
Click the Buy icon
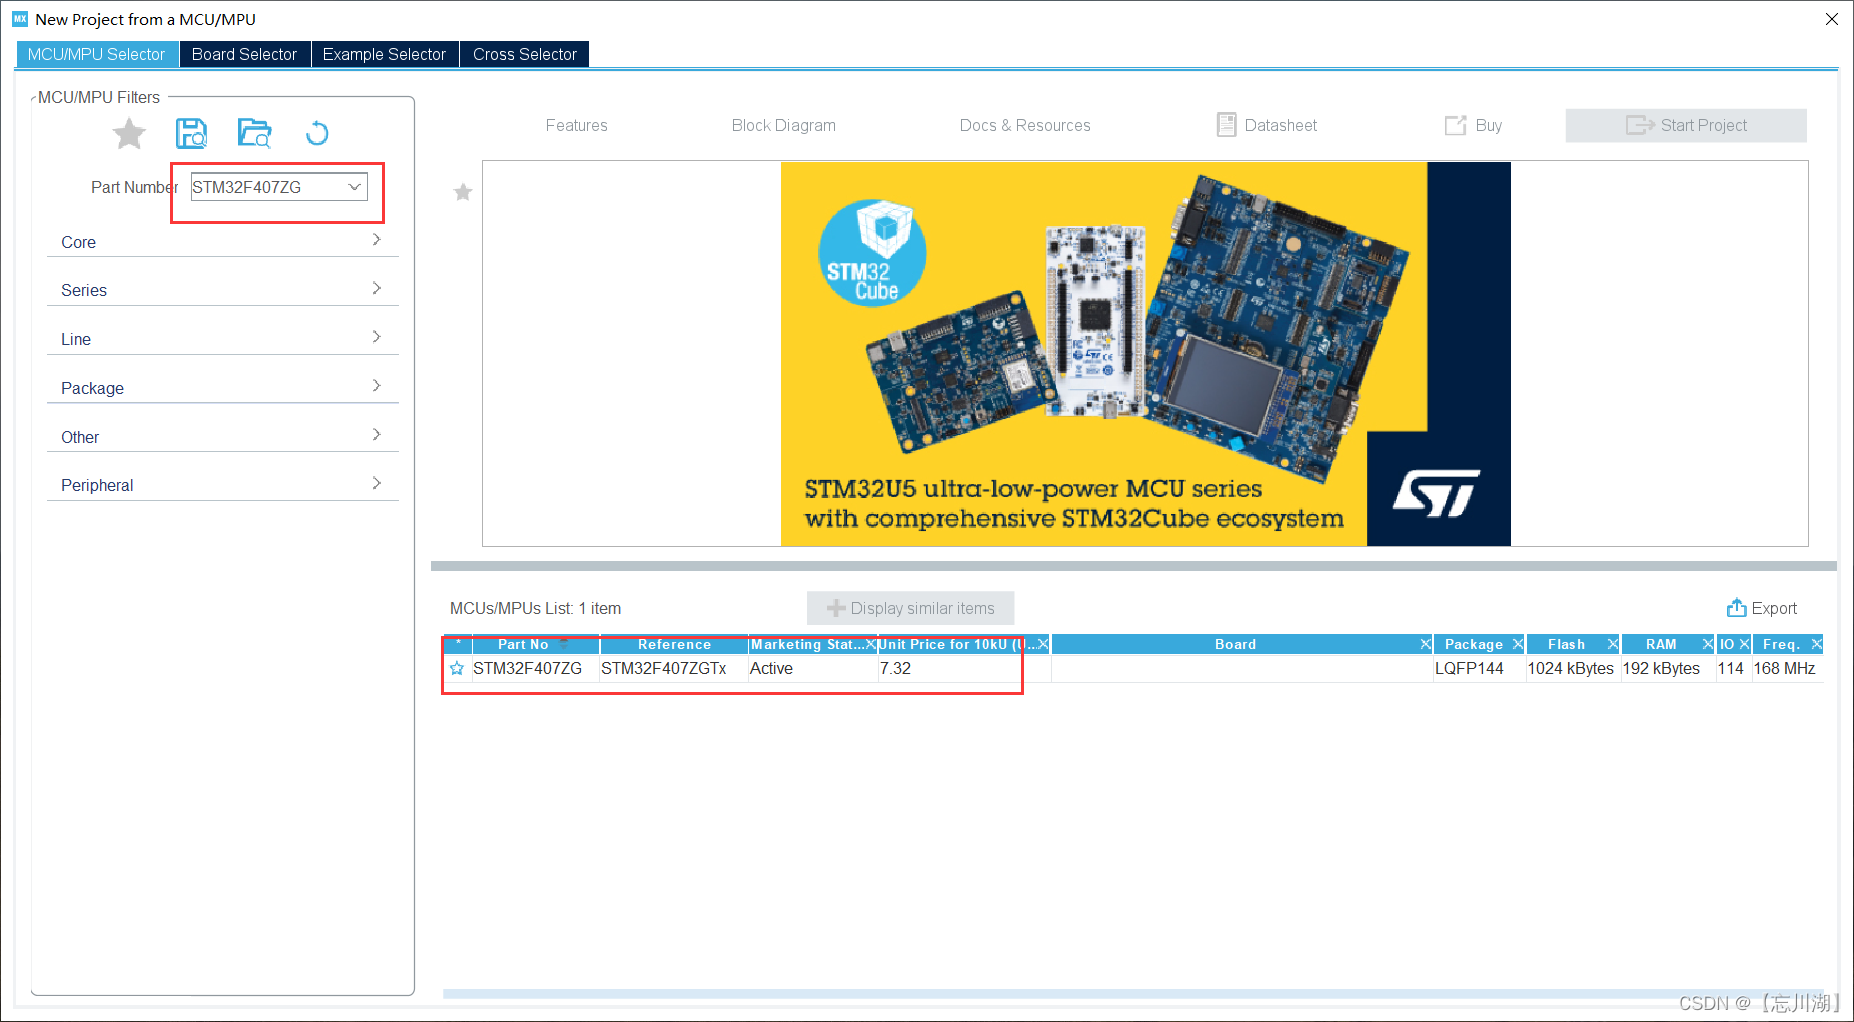point(1472,125)
